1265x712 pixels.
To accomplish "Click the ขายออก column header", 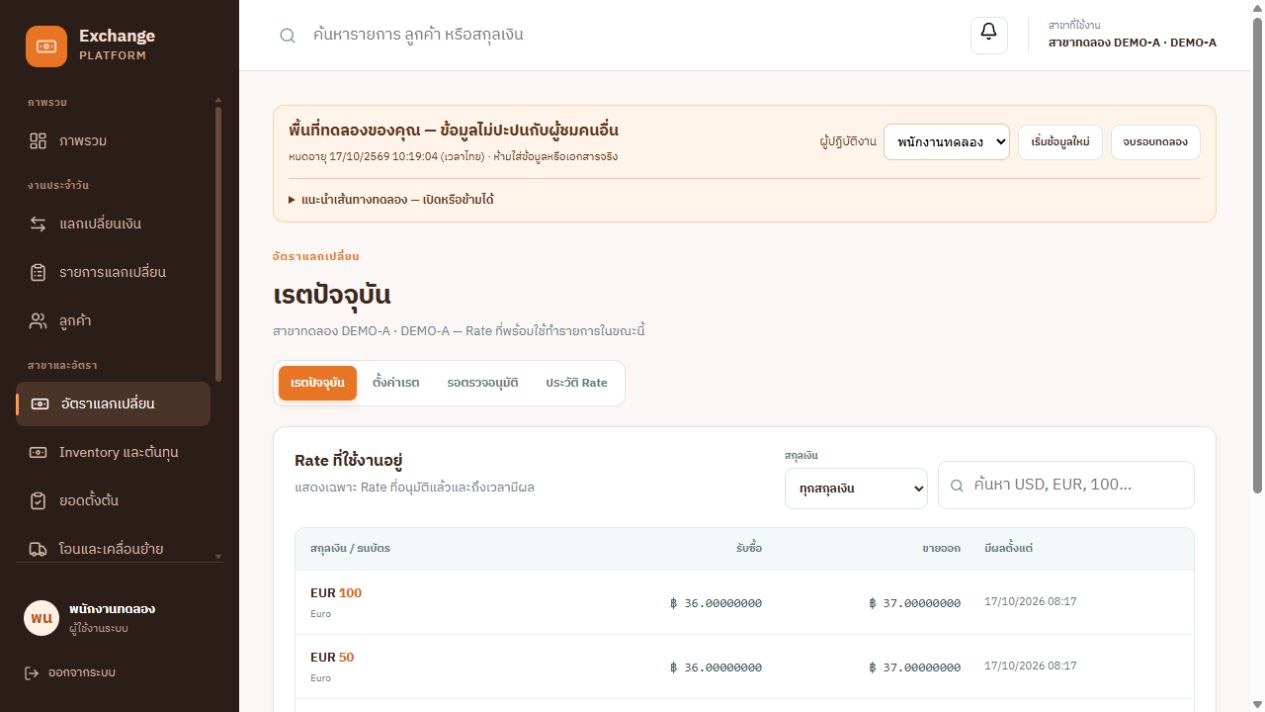I will [941, 548].
